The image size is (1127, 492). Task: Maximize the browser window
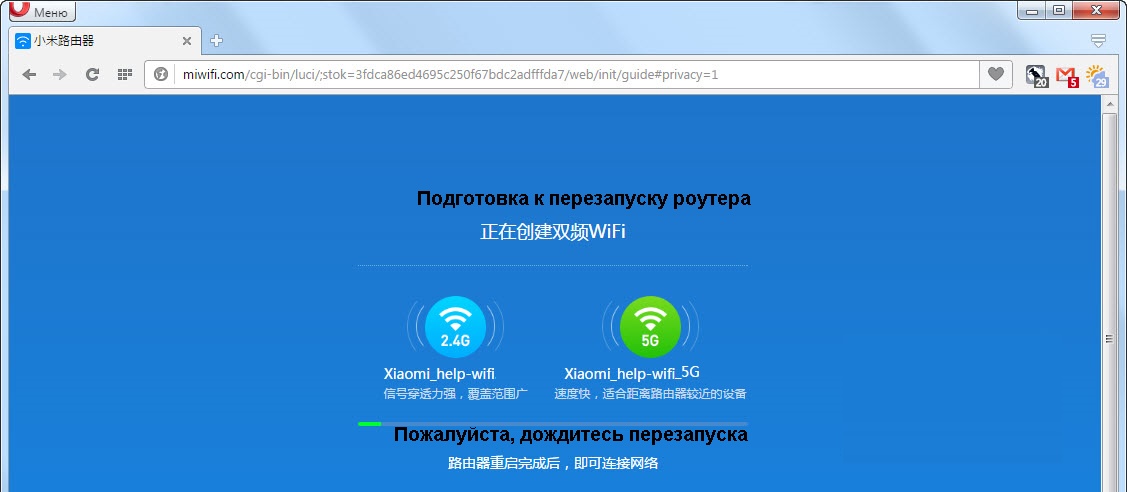coord(1058,10)
